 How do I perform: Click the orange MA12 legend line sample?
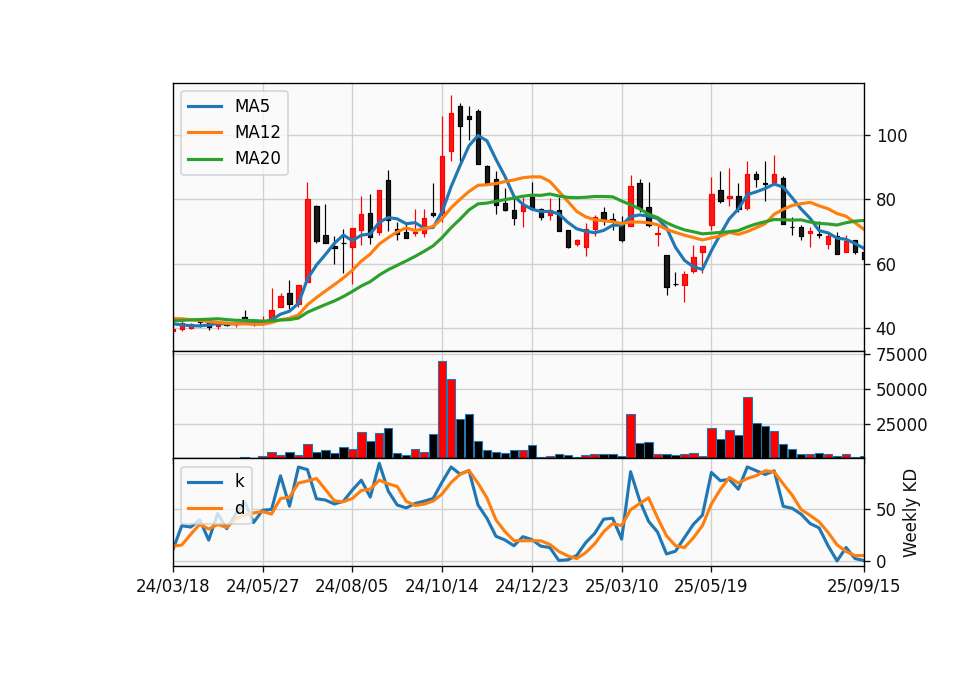point(205,132)
